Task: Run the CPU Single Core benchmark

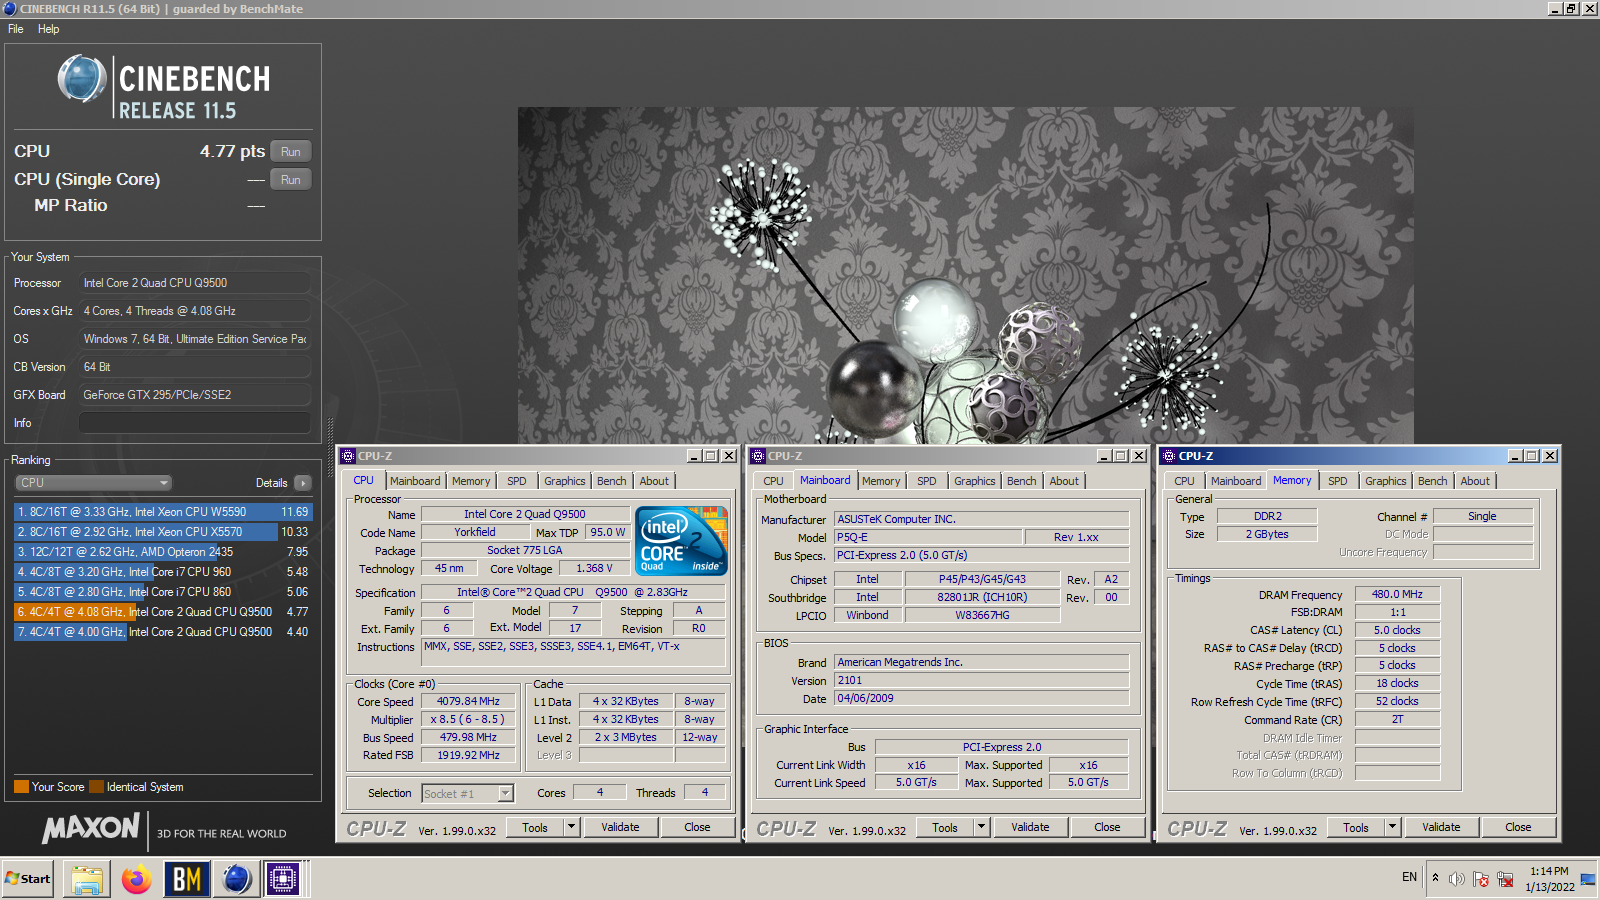Action: (x=291, y=180)
